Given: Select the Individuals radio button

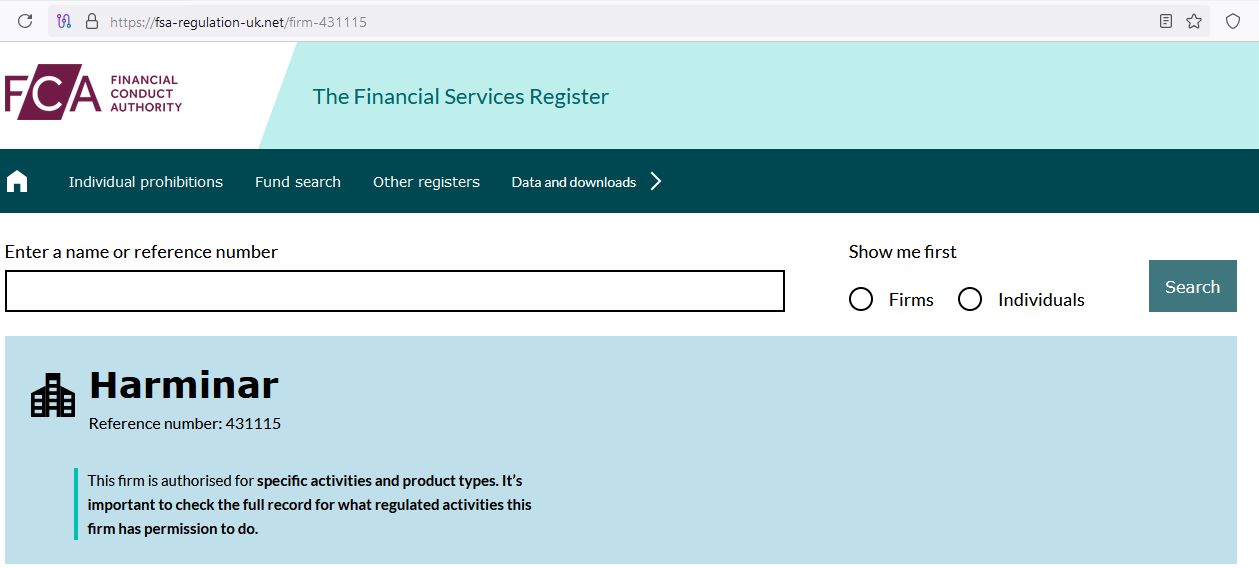Looking at the screenshot, I should click(x=970, y=299).
